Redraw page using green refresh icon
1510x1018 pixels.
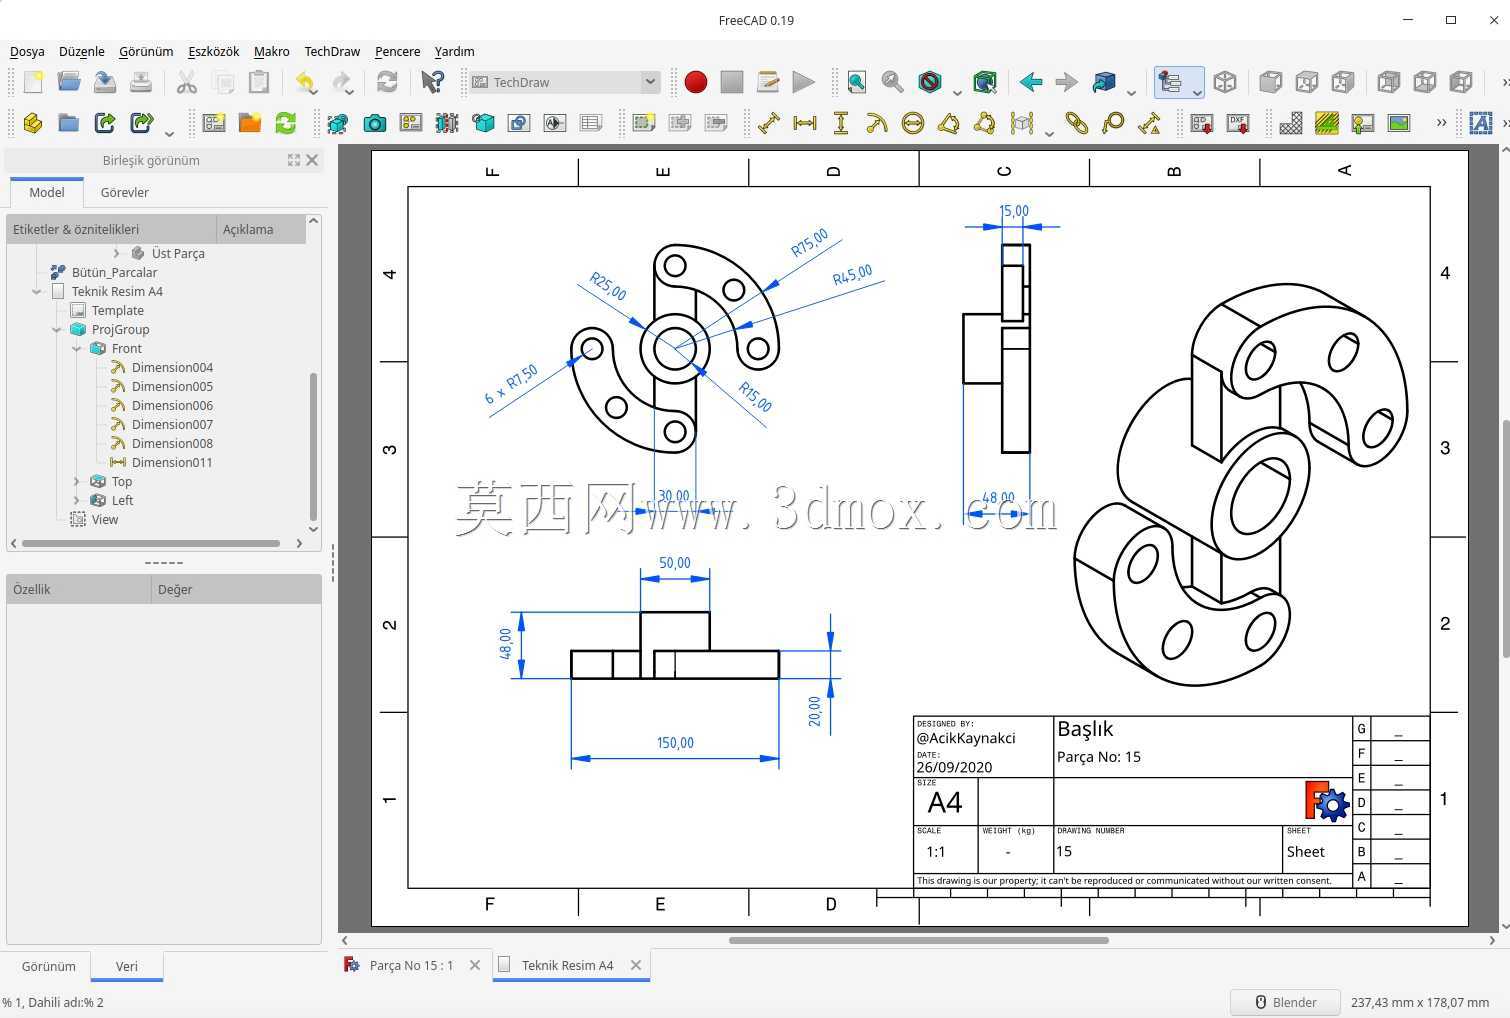286,123
